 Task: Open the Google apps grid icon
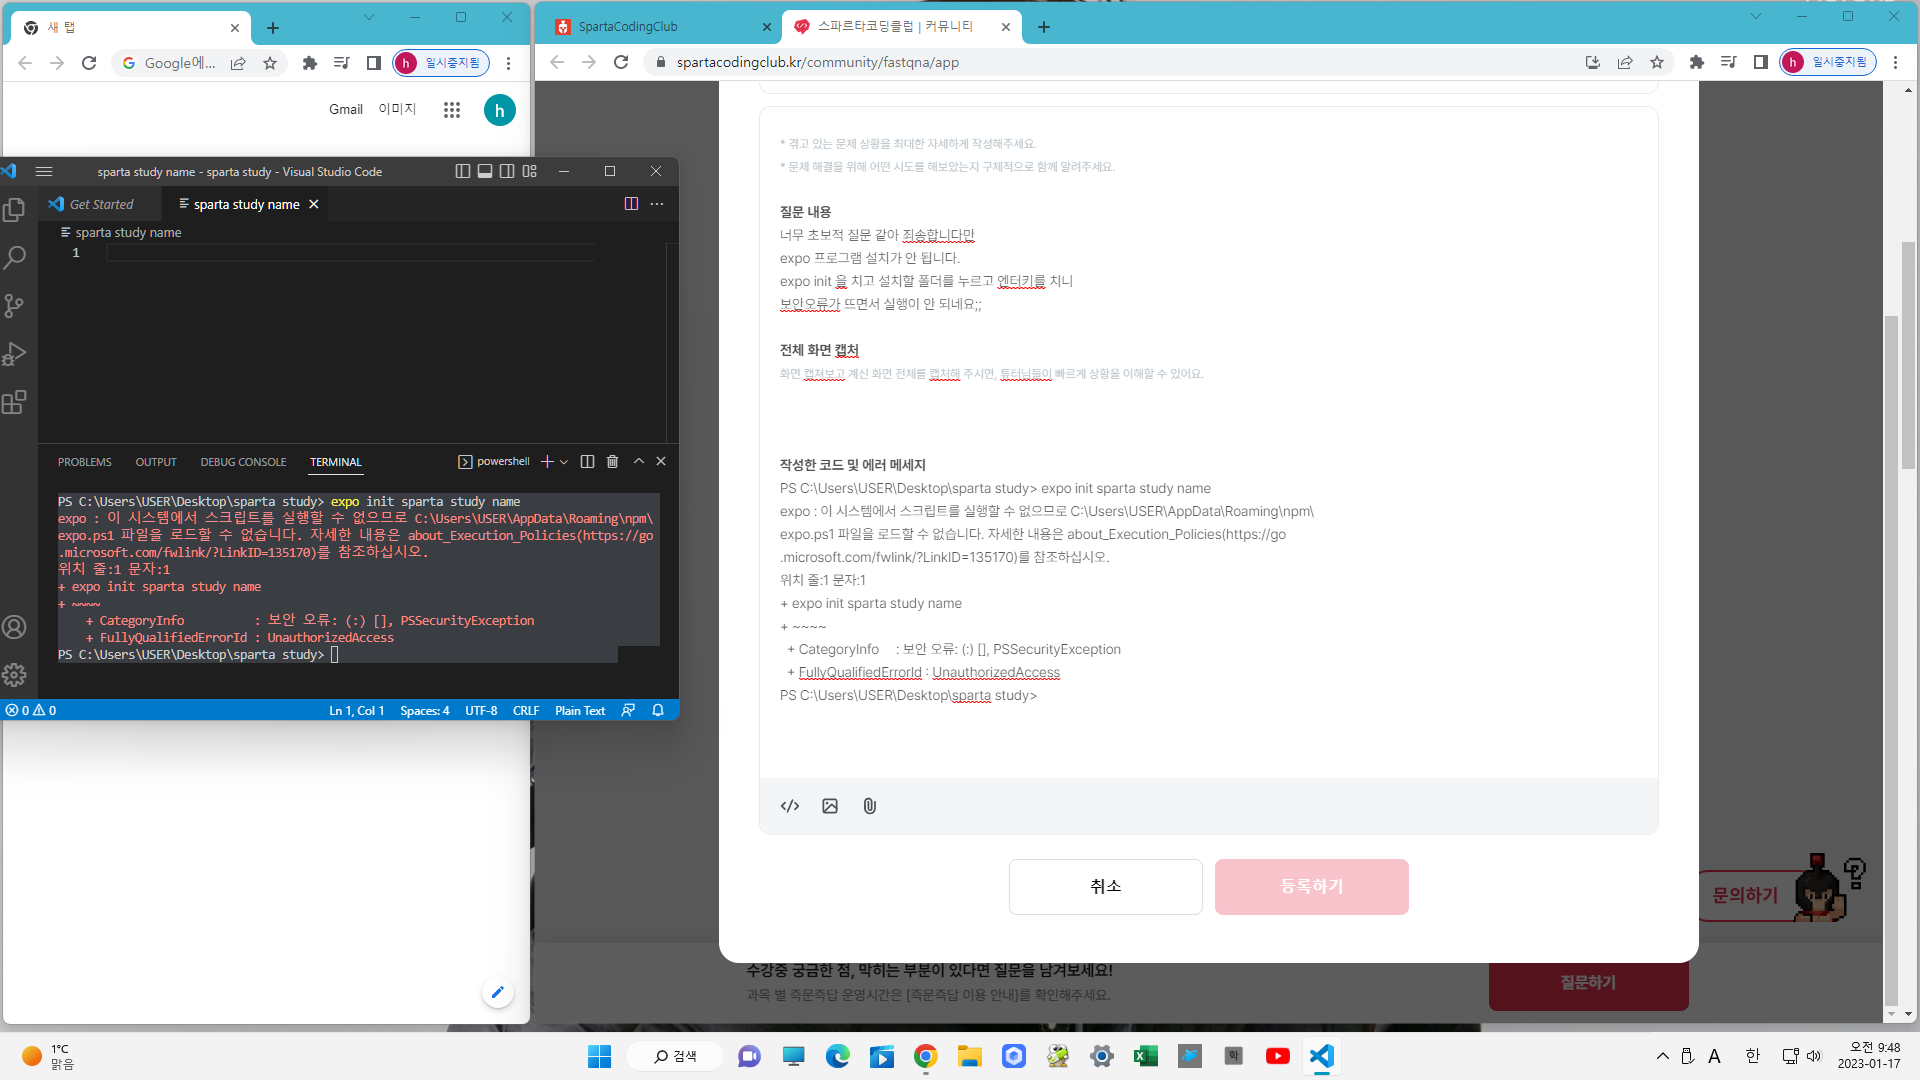[x=452, y=110]
